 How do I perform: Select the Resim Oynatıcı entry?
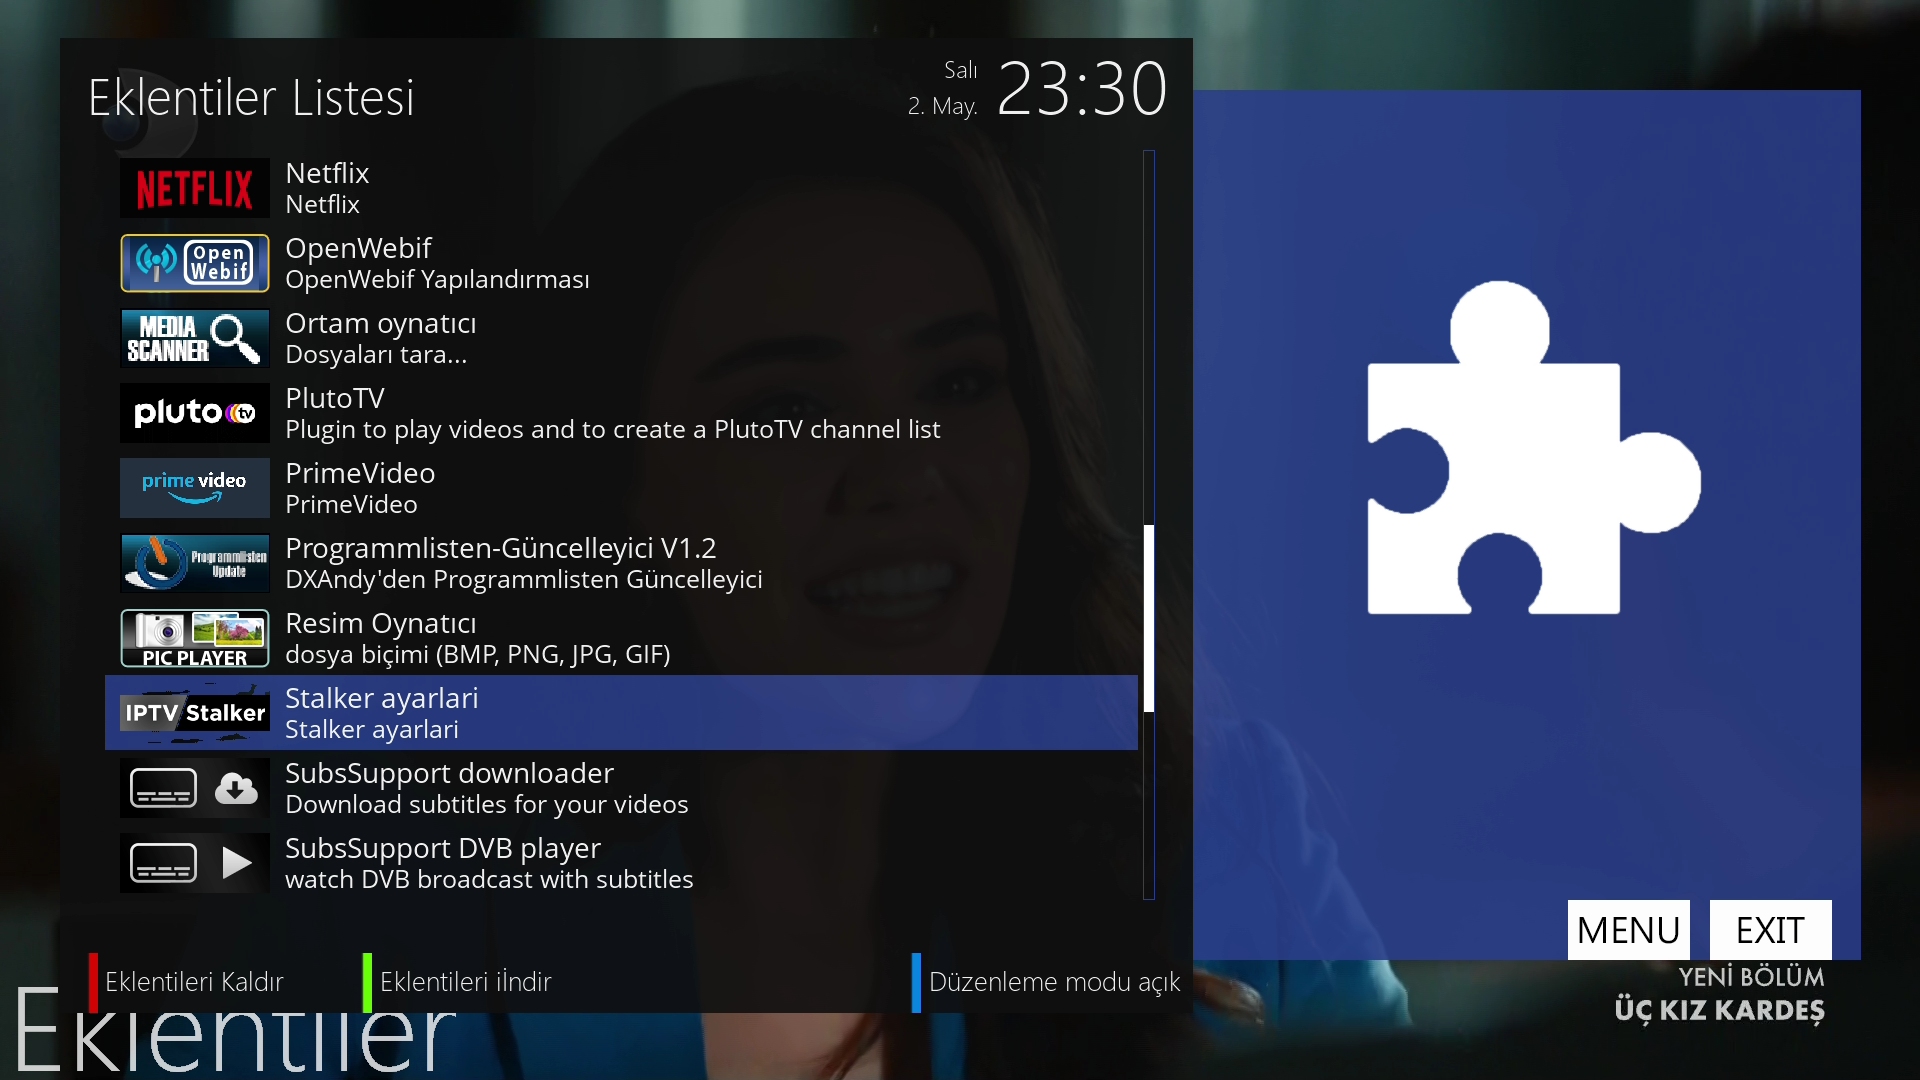pyautogui.click(x=621, y=638)
